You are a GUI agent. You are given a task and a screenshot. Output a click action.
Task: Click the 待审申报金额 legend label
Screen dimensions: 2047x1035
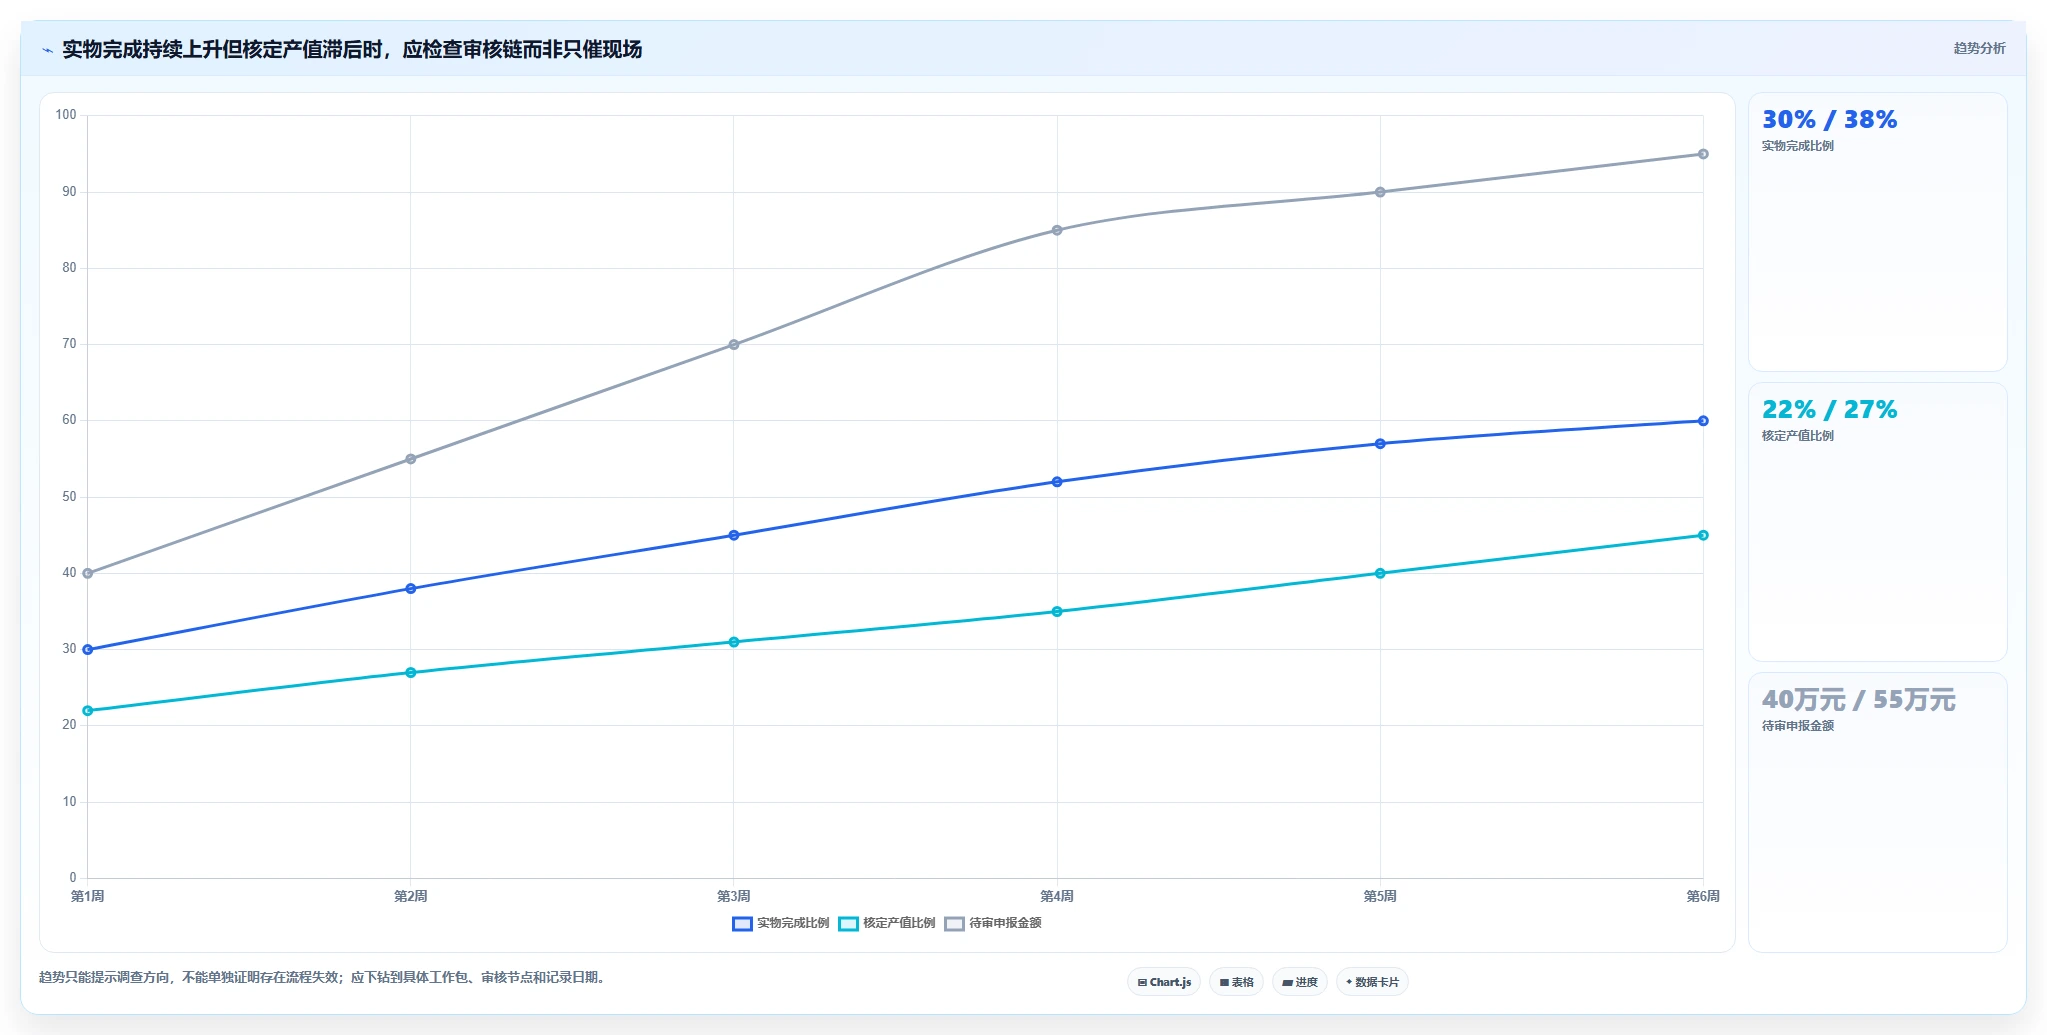tap(1005, 923)
